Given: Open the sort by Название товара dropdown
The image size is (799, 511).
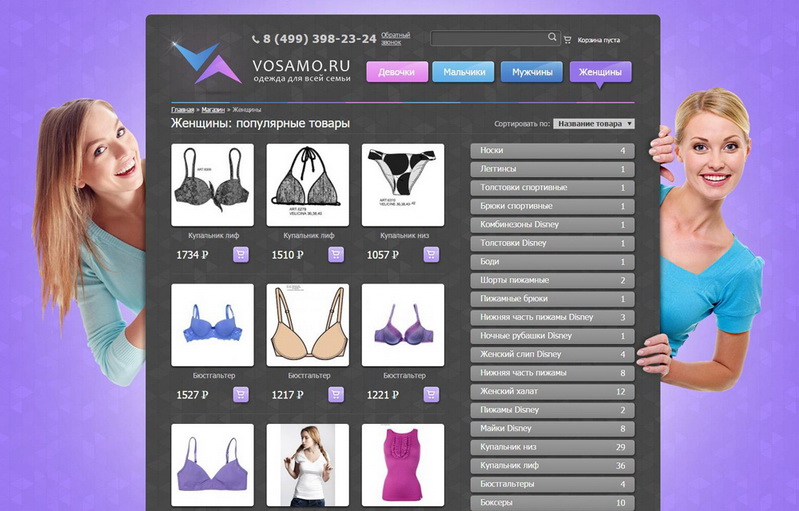Looking at the screenshot, I should pyautogui.click(x=594, y=124).
